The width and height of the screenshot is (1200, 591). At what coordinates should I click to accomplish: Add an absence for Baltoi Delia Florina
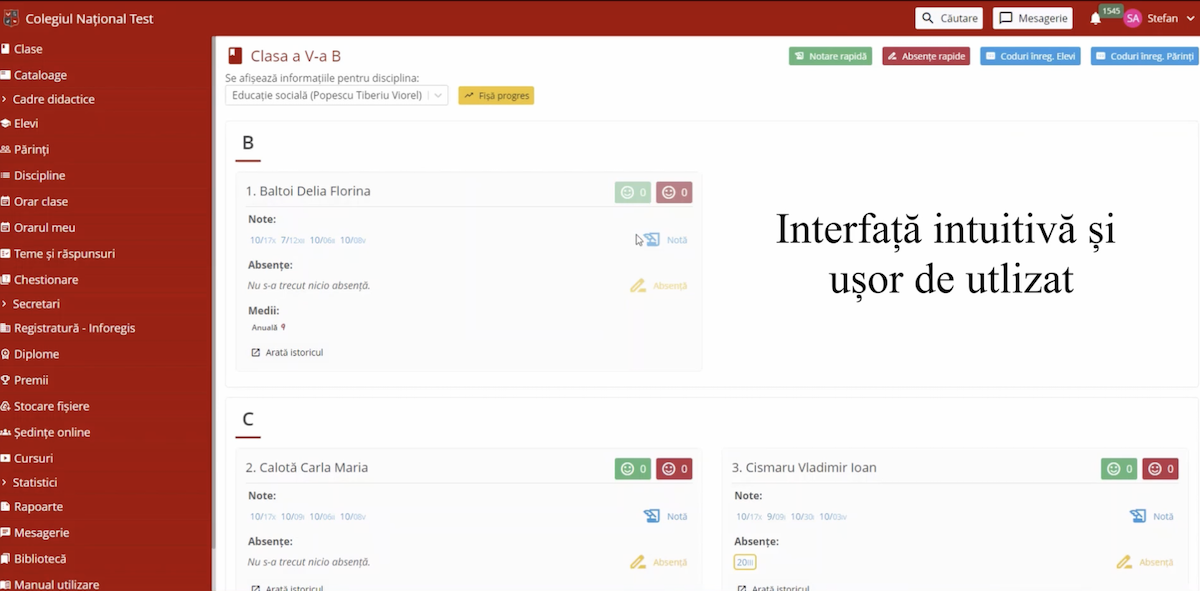click(659, 286)
